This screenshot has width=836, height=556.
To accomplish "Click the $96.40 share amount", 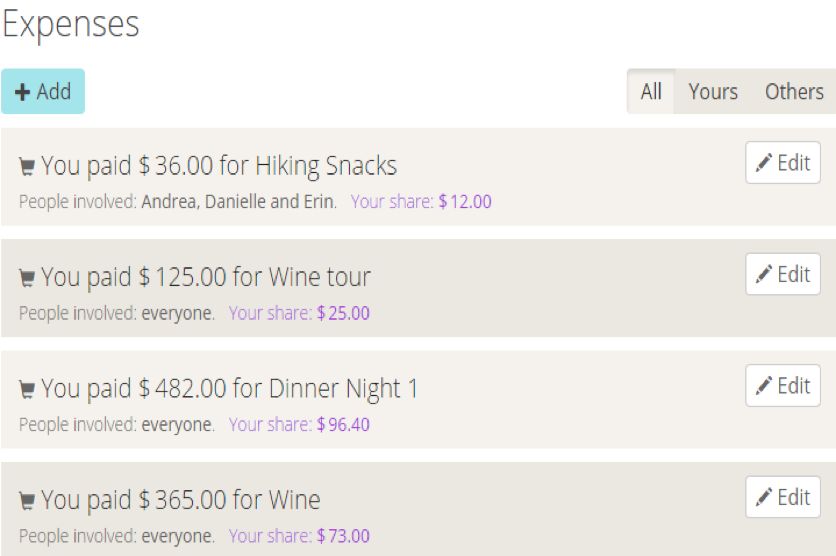I will coord(343,425).
